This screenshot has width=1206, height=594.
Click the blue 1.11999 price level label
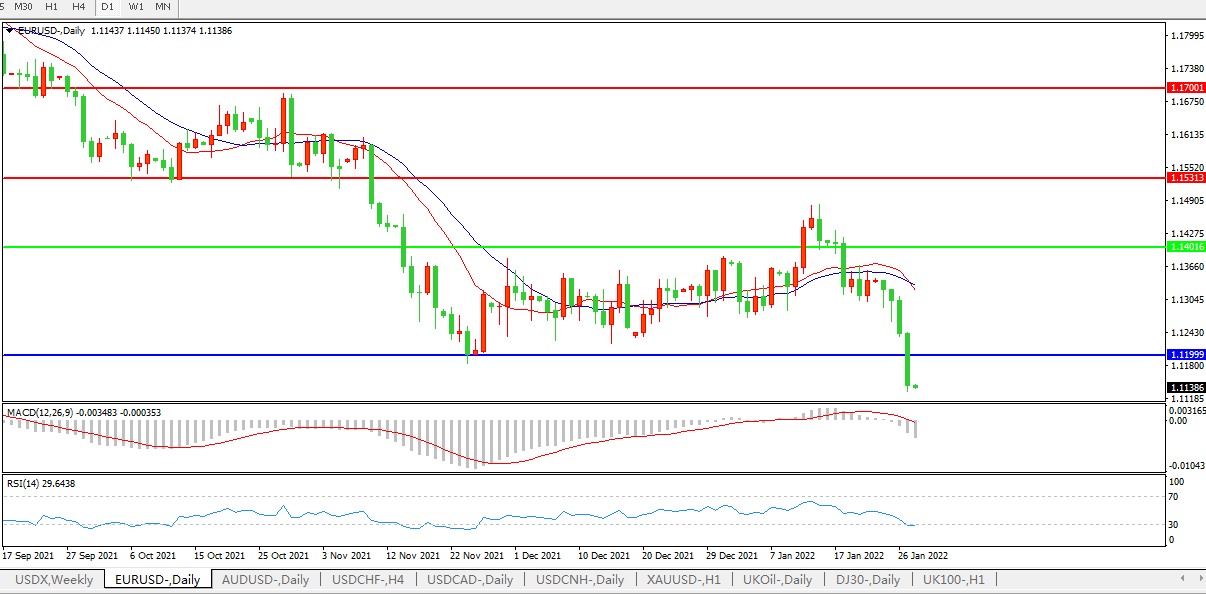coord(1185,355)
